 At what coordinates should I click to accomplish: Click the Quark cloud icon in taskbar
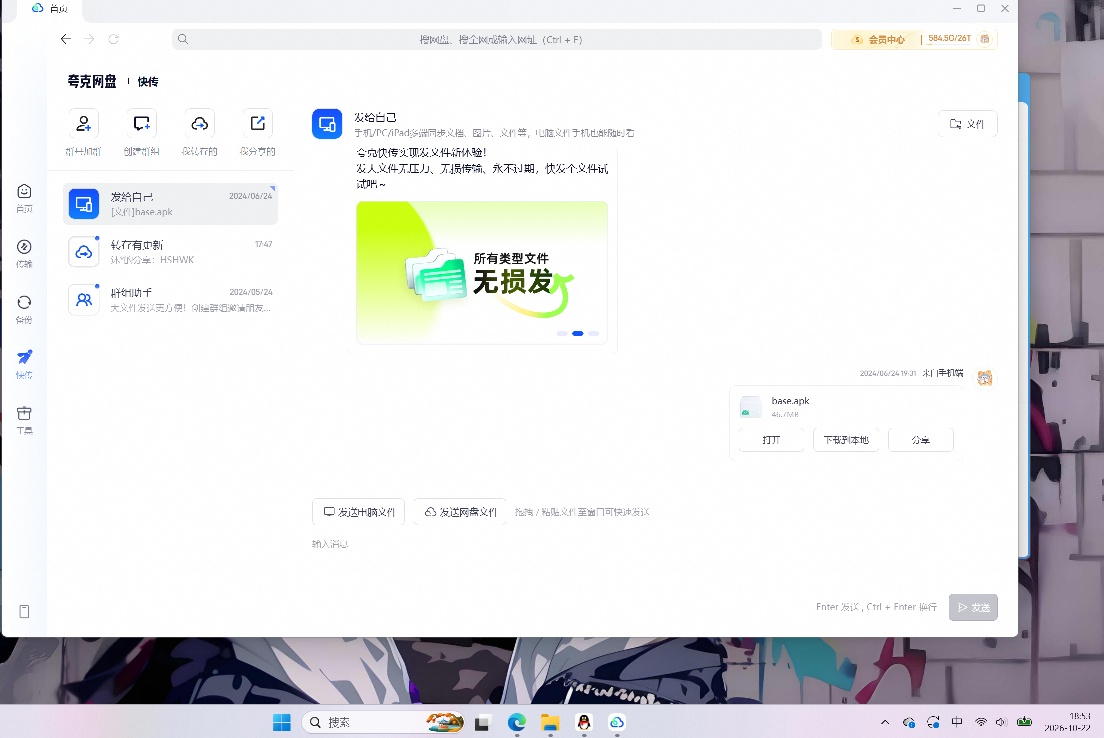[x=617, y=723]
